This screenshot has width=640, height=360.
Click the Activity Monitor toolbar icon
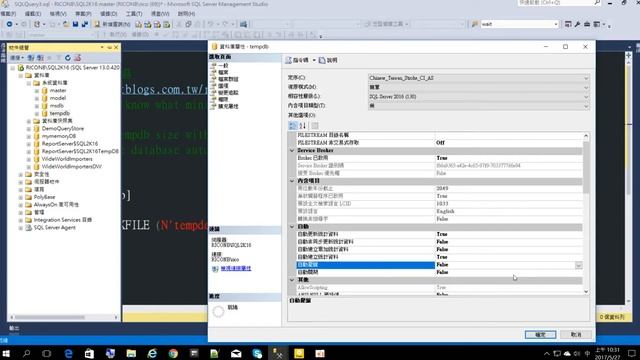coord(243,24)
